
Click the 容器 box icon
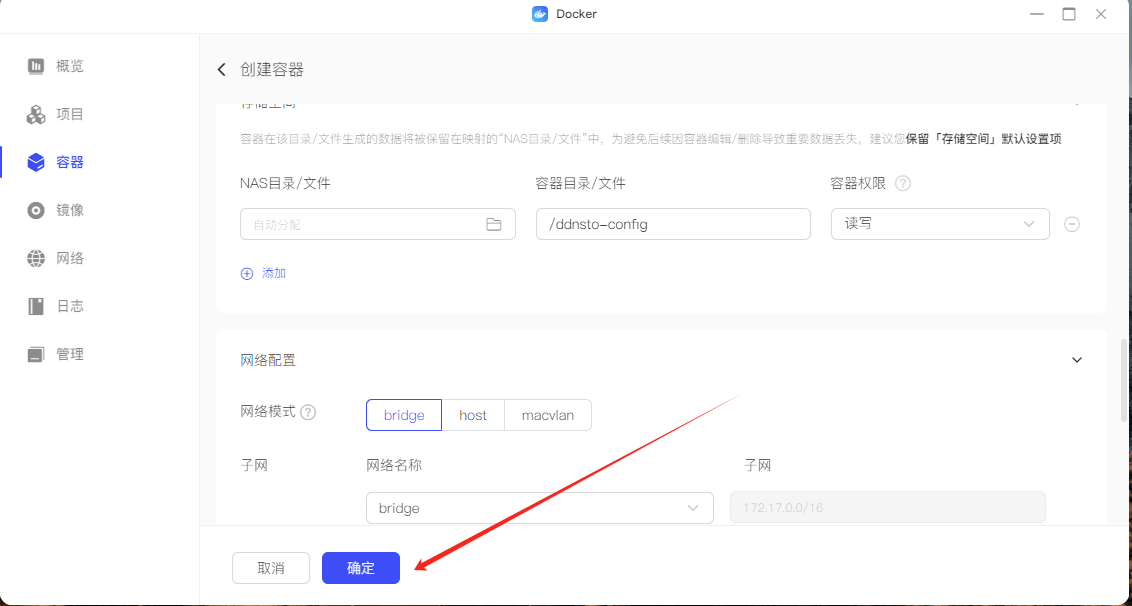tap(36, 163)
